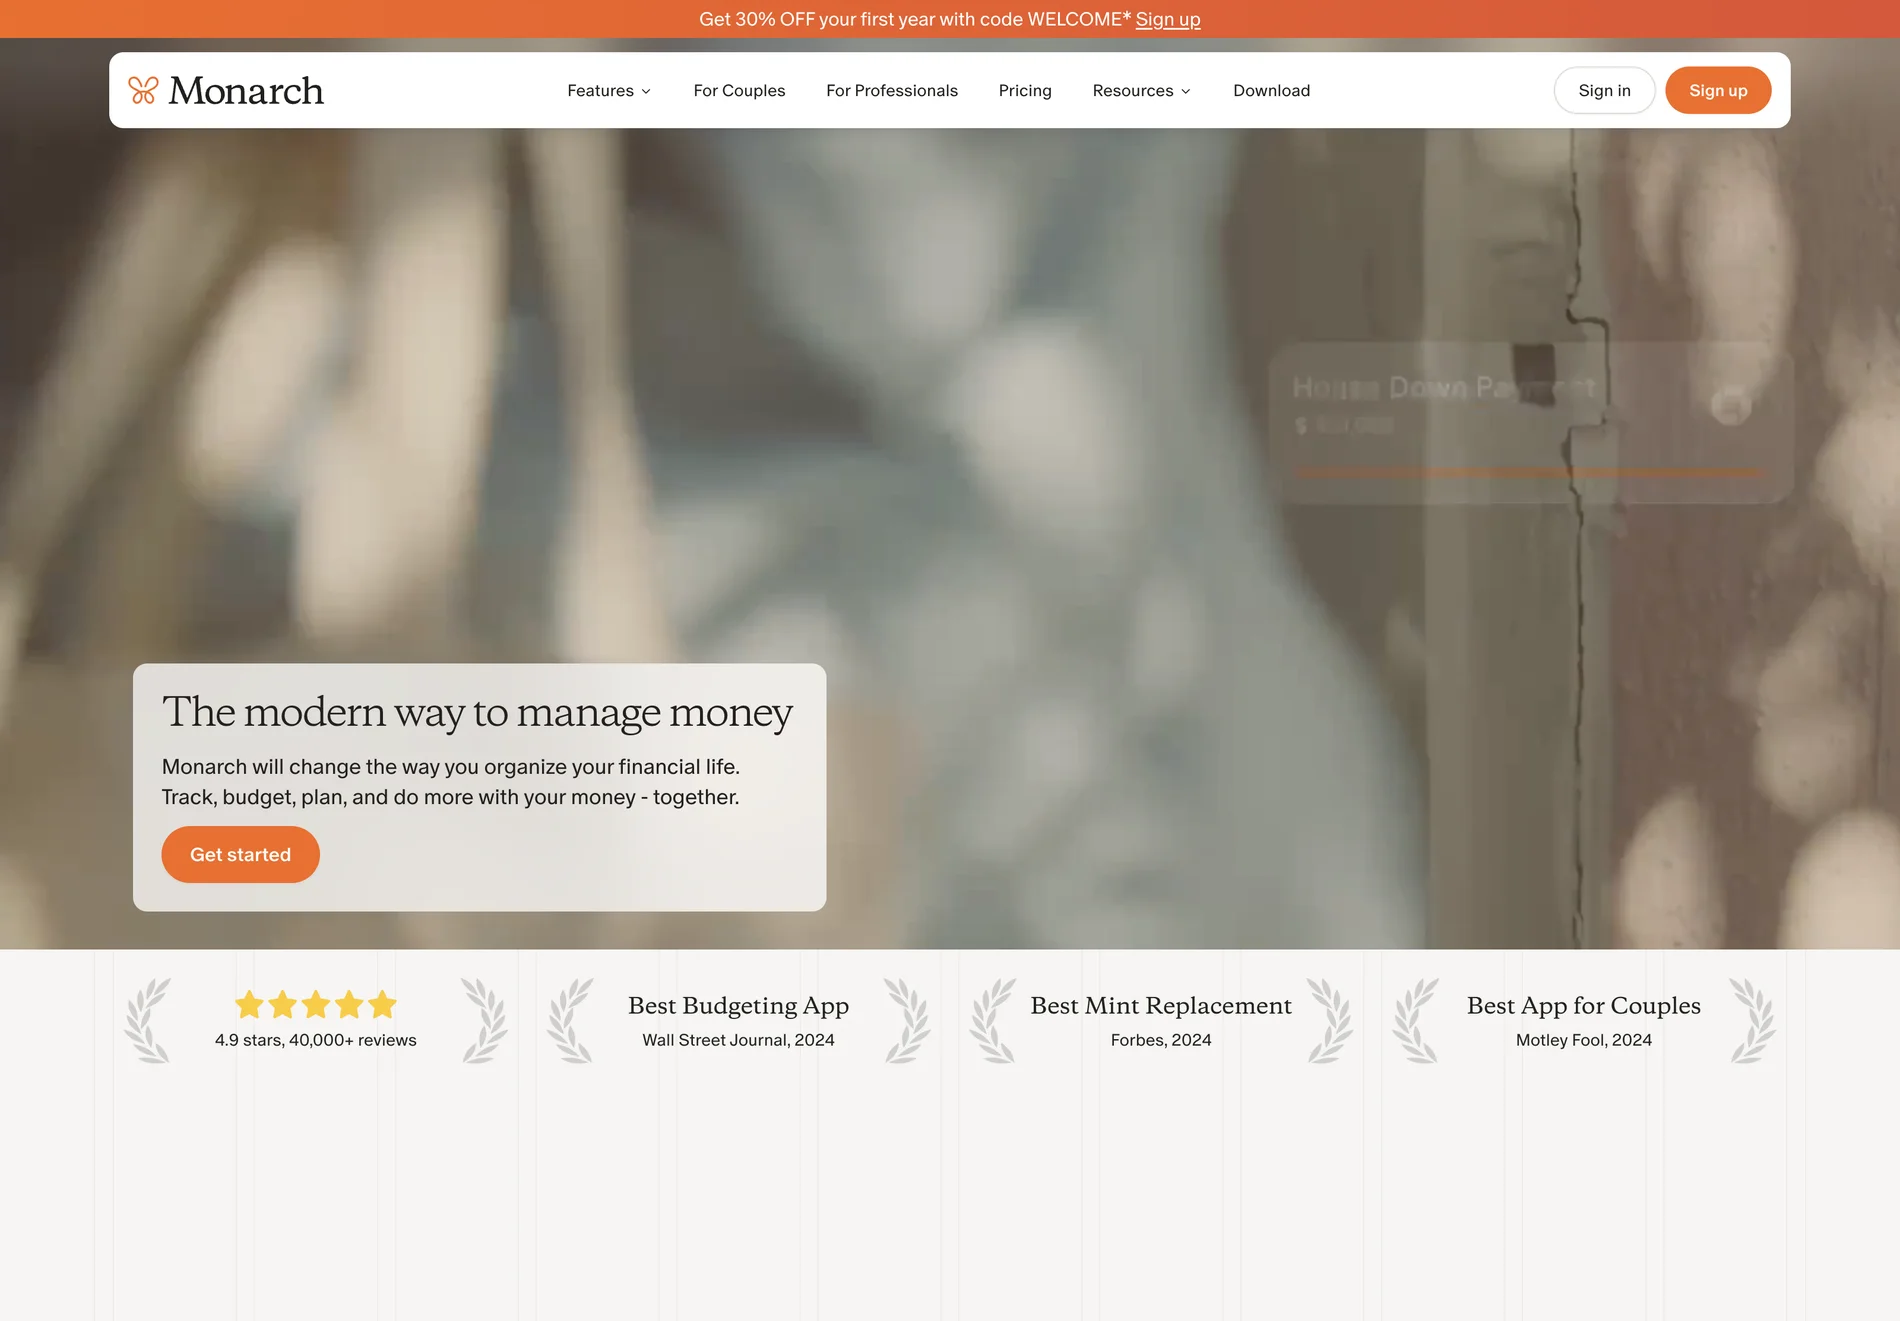
Task: Click the 'Best Mint Replacement' award heading
Action: click(x=1161, y=1005)
